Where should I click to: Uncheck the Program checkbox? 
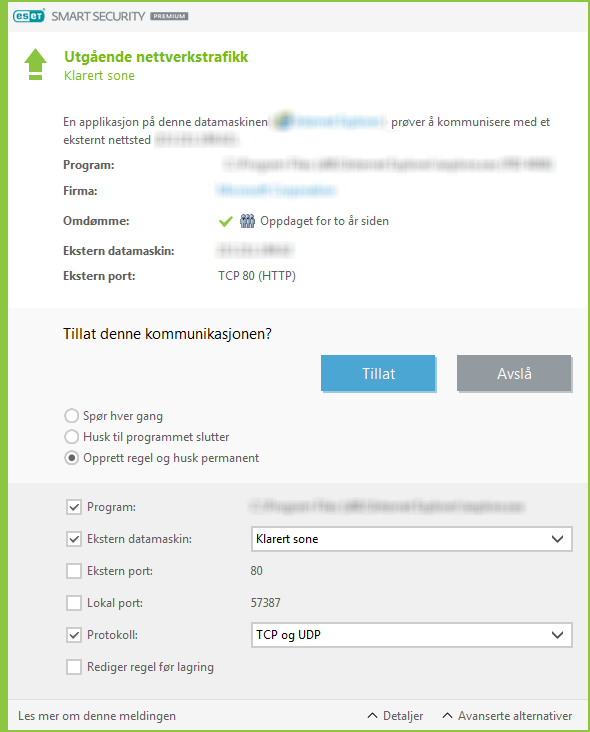tap(74, 507)
